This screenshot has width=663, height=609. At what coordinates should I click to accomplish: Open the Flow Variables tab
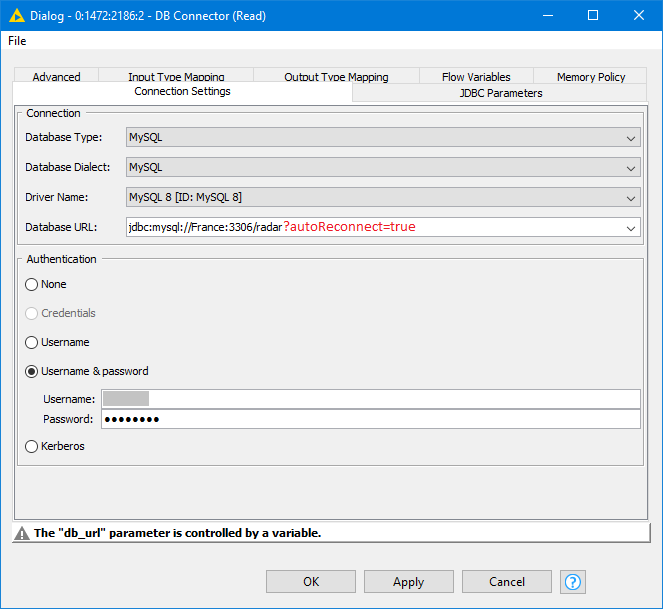[476, 77]
